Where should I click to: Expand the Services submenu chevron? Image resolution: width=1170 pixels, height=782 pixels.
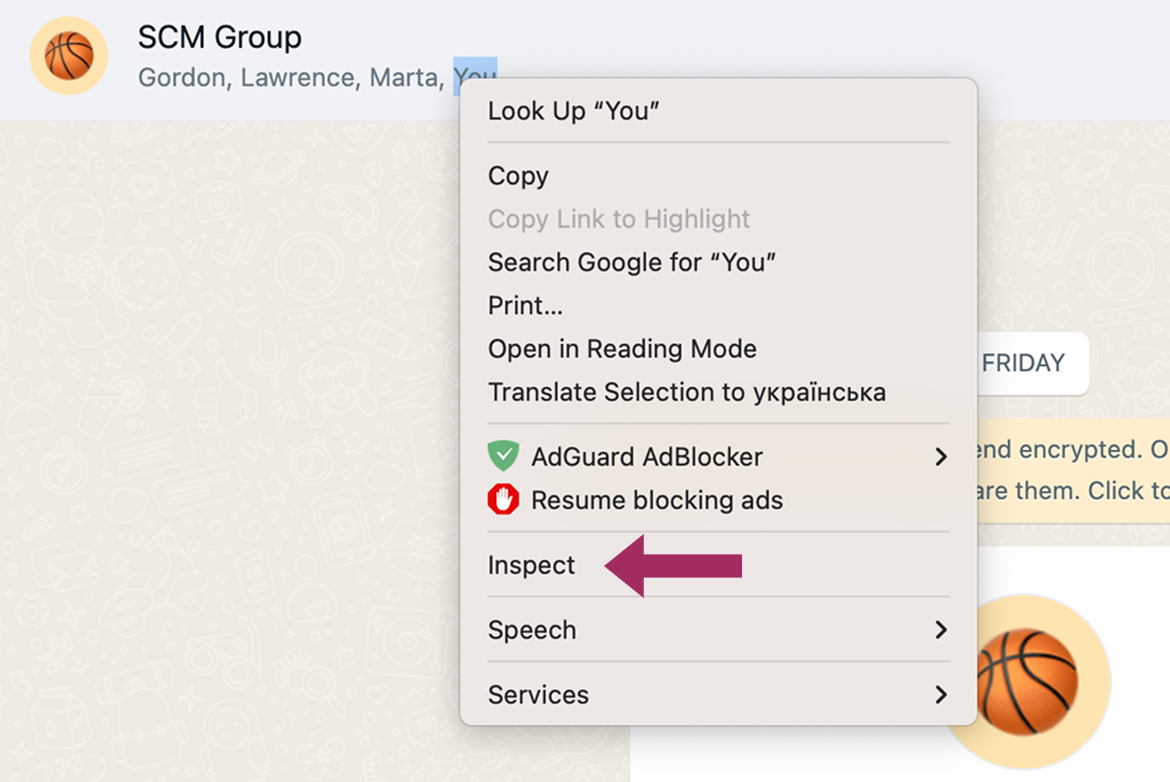coord(940,694)
